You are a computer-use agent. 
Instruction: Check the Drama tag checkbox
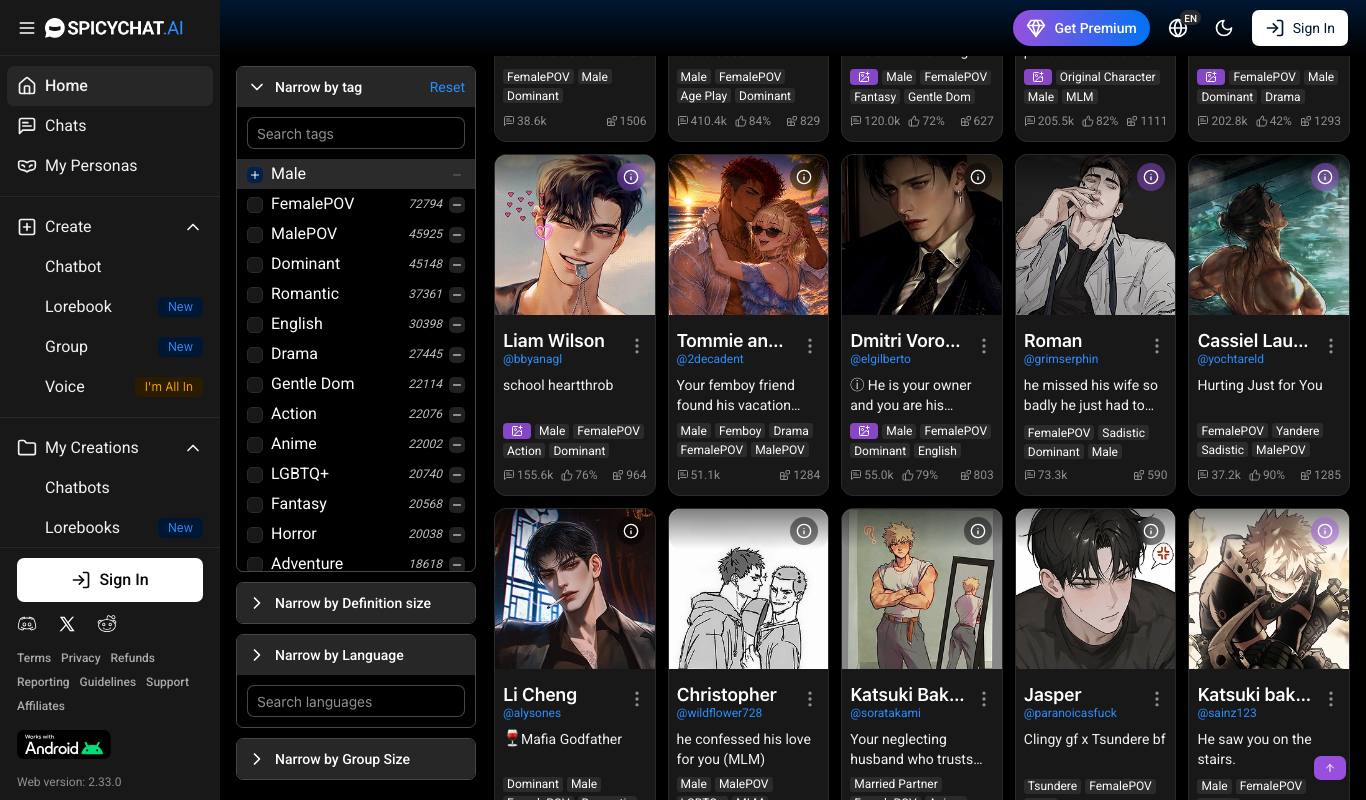255,354
